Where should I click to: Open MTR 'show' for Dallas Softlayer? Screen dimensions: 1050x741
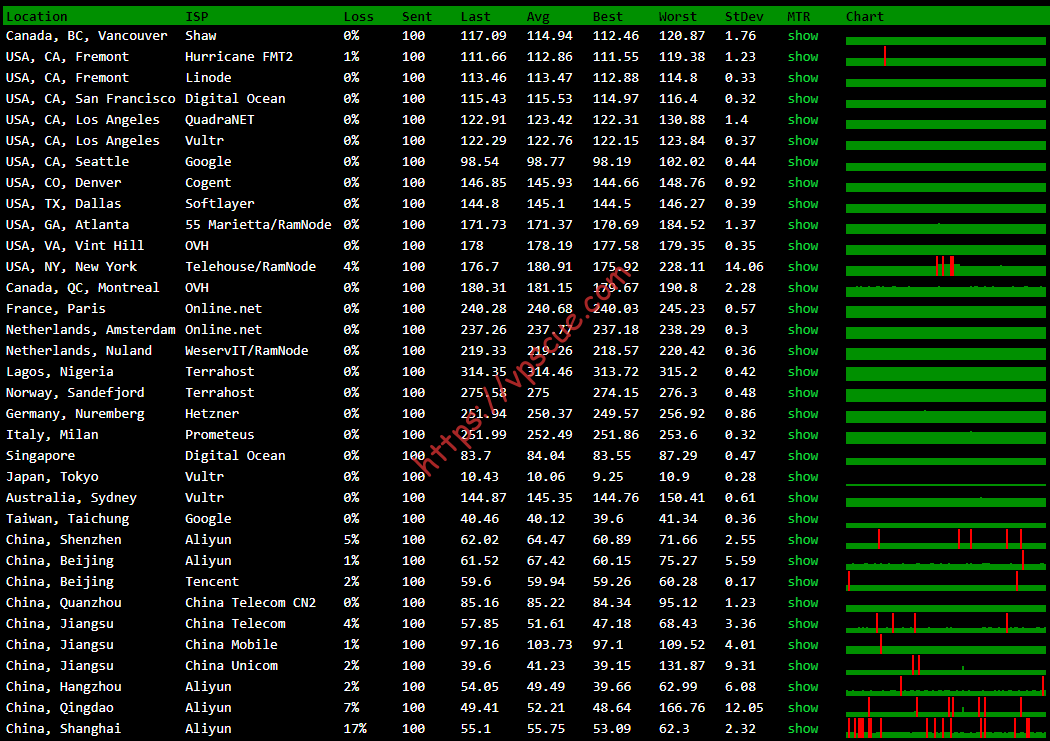pos(803,203)
